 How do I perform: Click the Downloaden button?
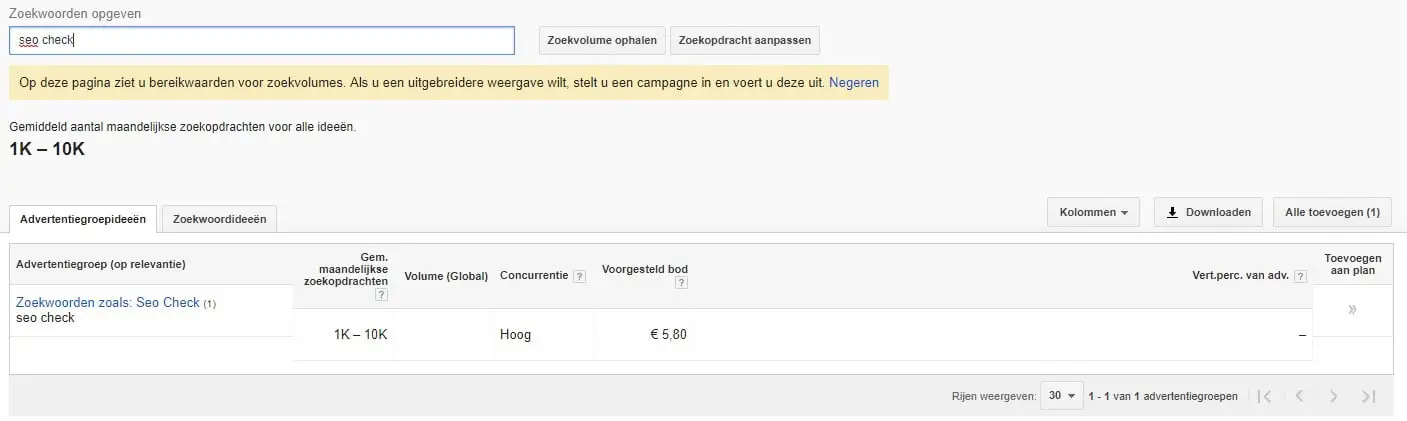click(1208, 212)
